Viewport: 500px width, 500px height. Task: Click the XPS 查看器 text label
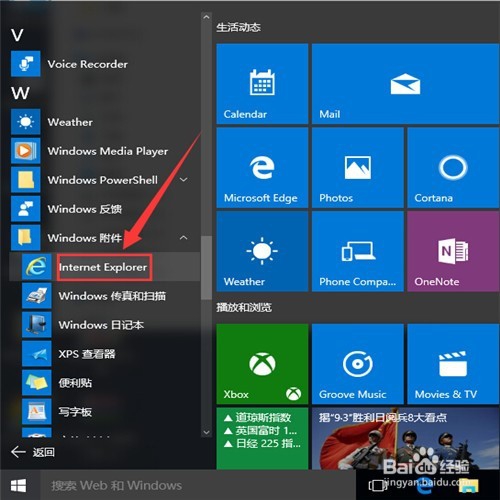pyautogui.click(x=87, y=354)
